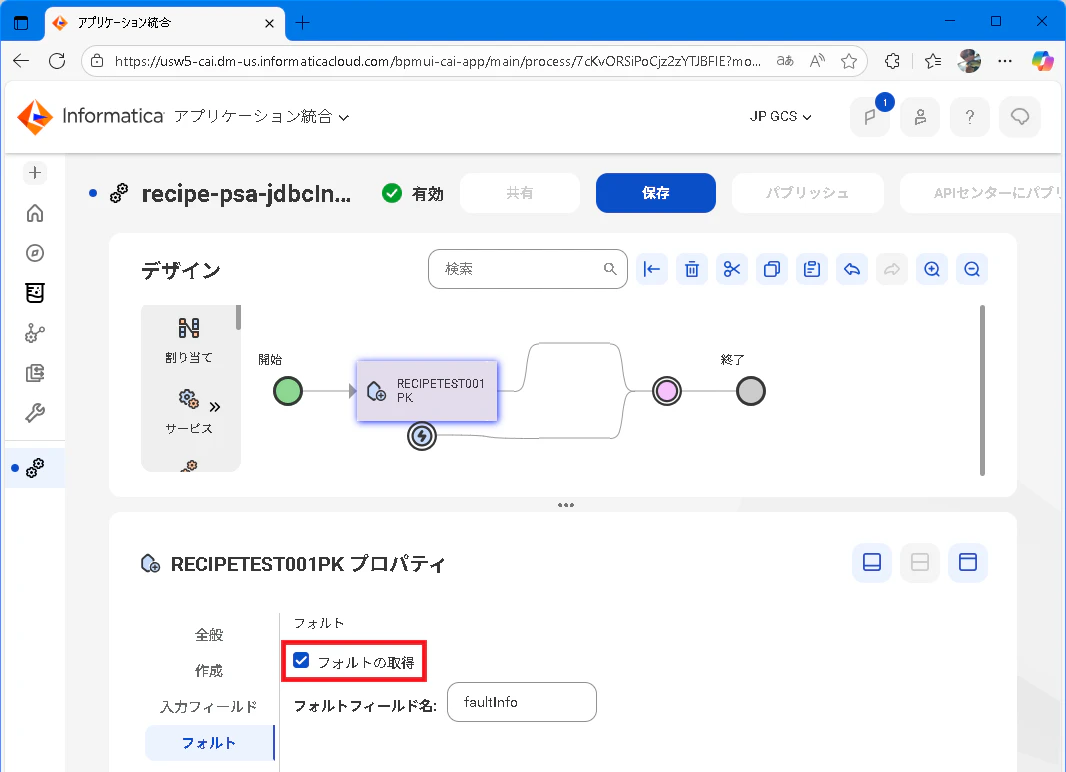Click the 有効 status indicator
The image size is (1066, 772).
point(413,194)
